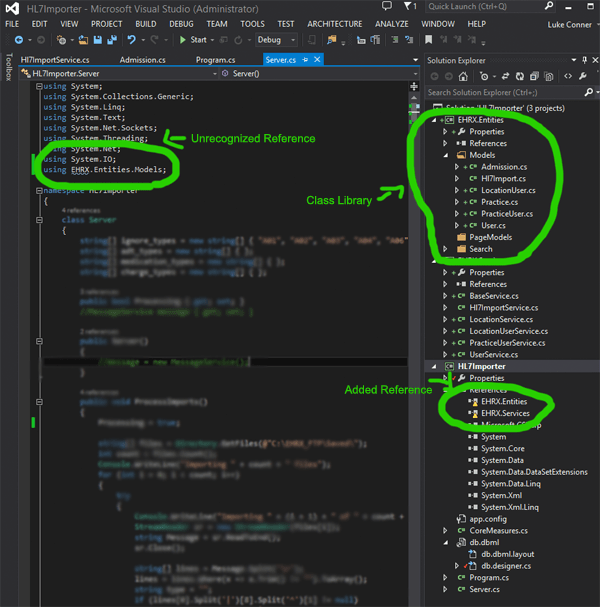Viewport: 600px width, 607px height.
Task: Click the Save All icon
Action: coord(112,40)
